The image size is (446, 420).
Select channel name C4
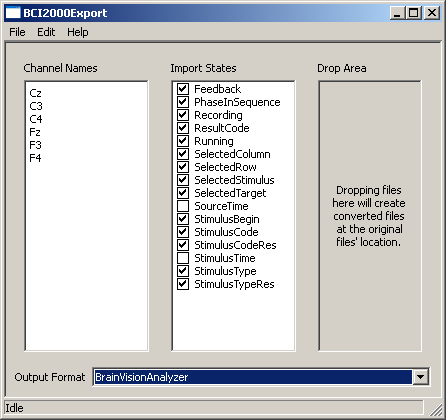pos(36,119)
